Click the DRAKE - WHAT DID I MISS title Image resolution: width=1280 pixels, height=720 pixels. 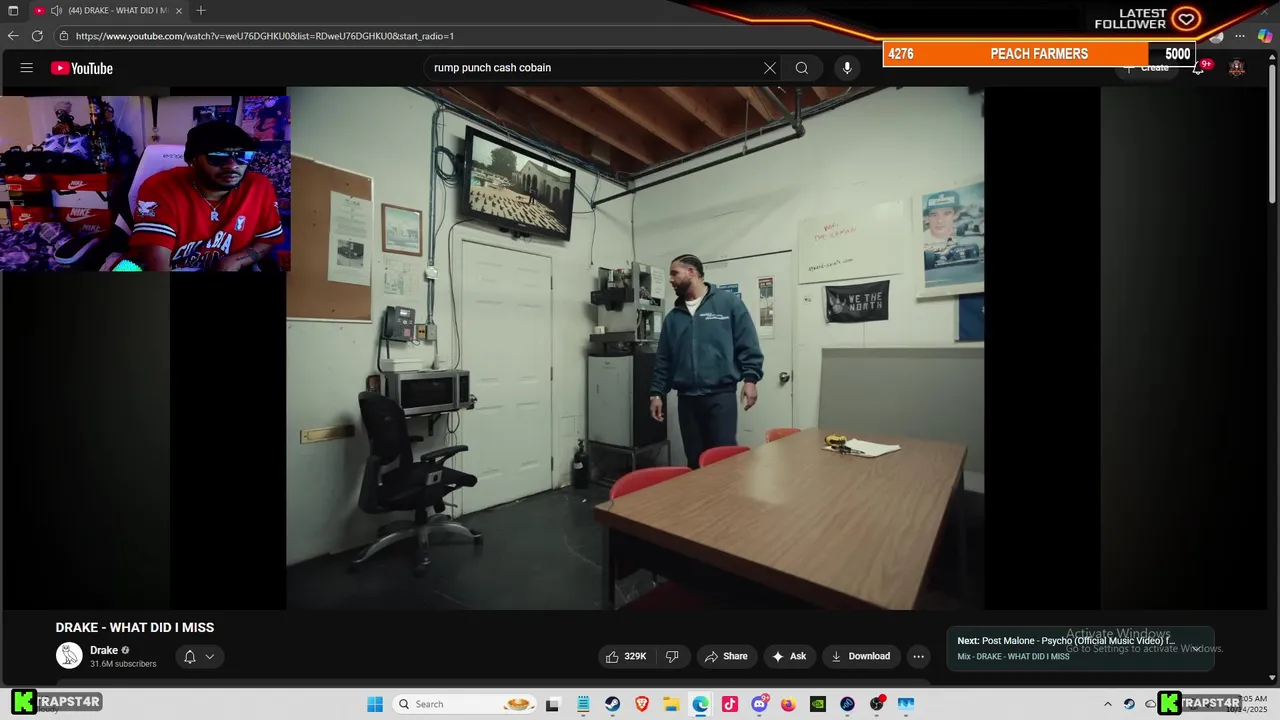tap(135, 628)
